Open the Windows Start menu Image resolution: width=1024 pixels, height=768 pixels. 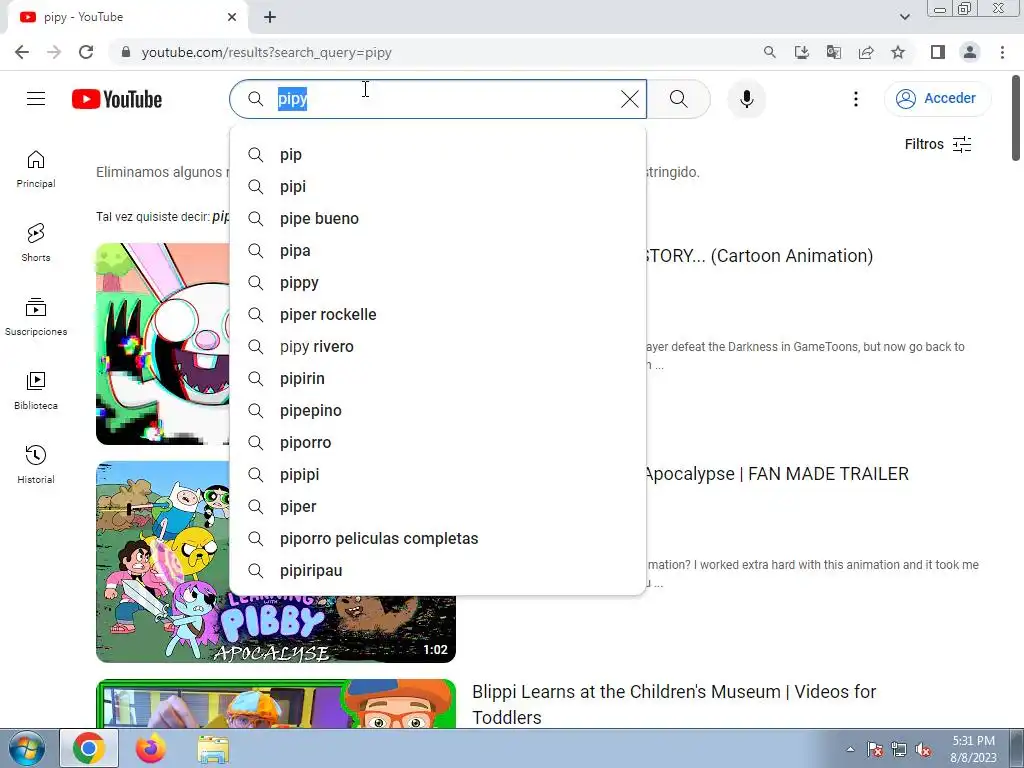(x=27, y=749)
